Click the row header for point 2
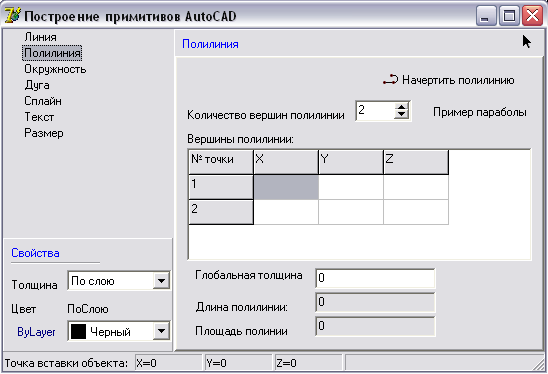Image resolution: width=548 pixels, height=374 pixels. pyautogui.click(x=221, y=212)
